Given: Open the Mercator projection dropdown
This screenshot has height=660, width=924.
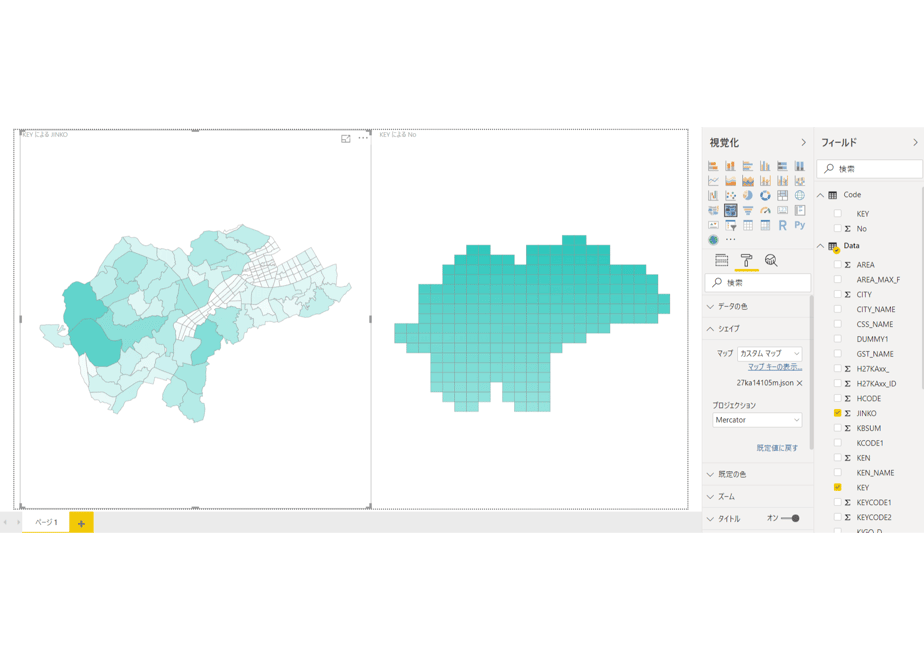Looking at the screenshot, I should [x=757, y=420].
